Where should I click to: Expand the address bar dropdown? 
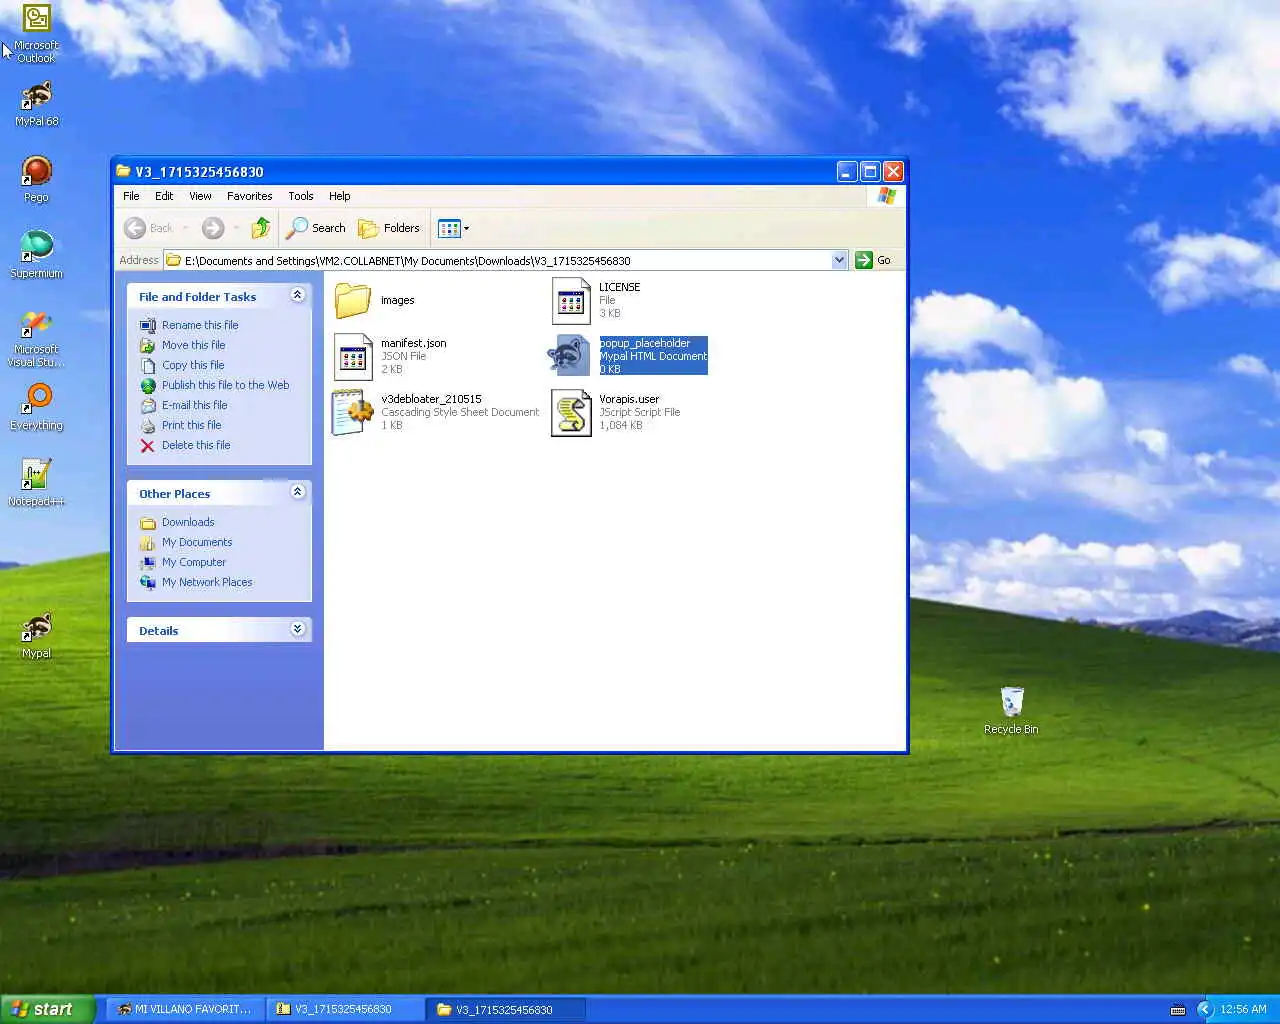[839, 260]
